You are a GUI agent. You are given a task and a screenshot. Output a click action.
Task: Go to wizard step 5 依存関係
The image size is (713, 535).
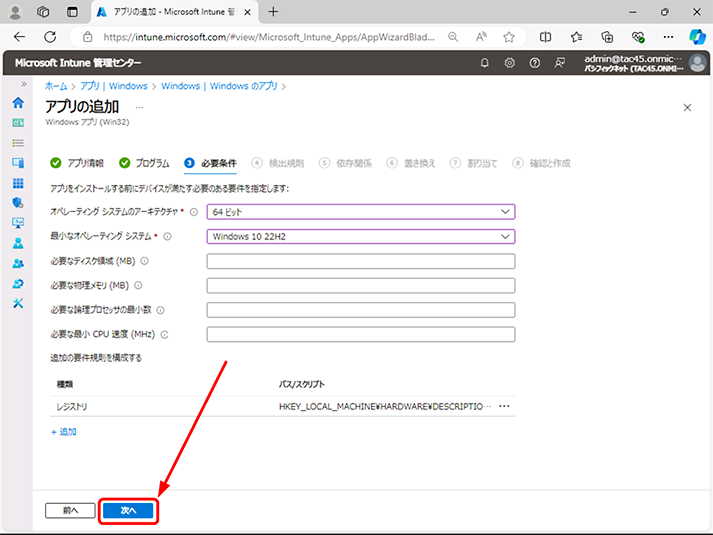tap(345, 163)
